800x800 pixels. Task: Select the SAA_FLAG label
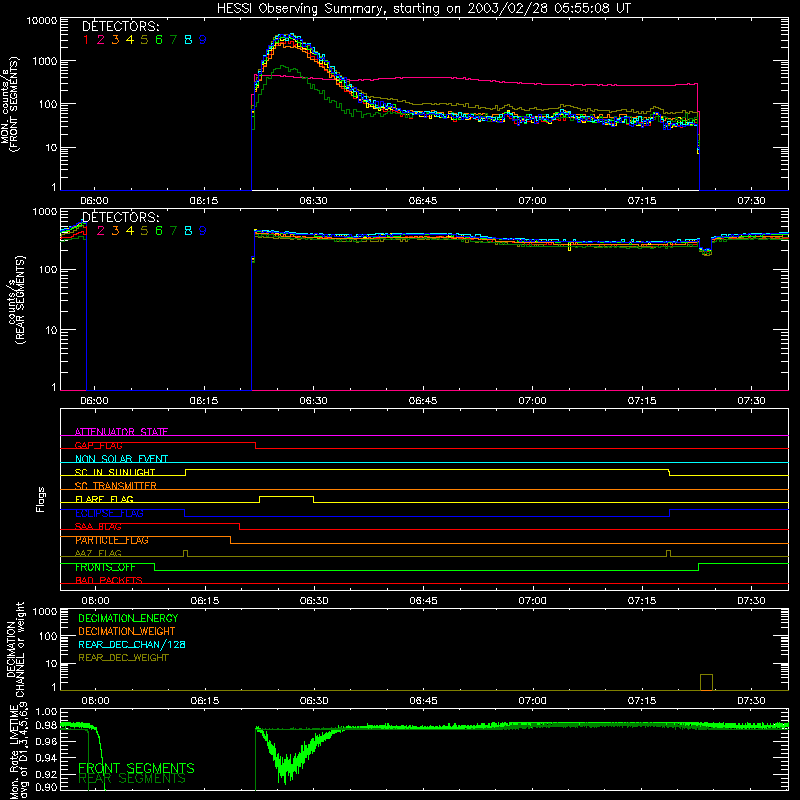[98, 527]
